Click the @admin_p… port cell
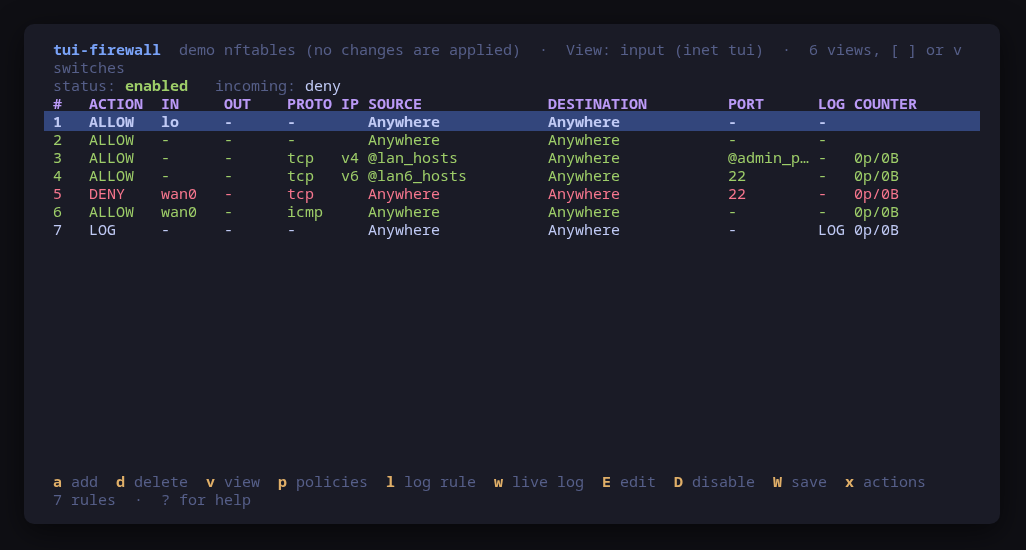Viewport: 1026px width, 550px height. 768,158
